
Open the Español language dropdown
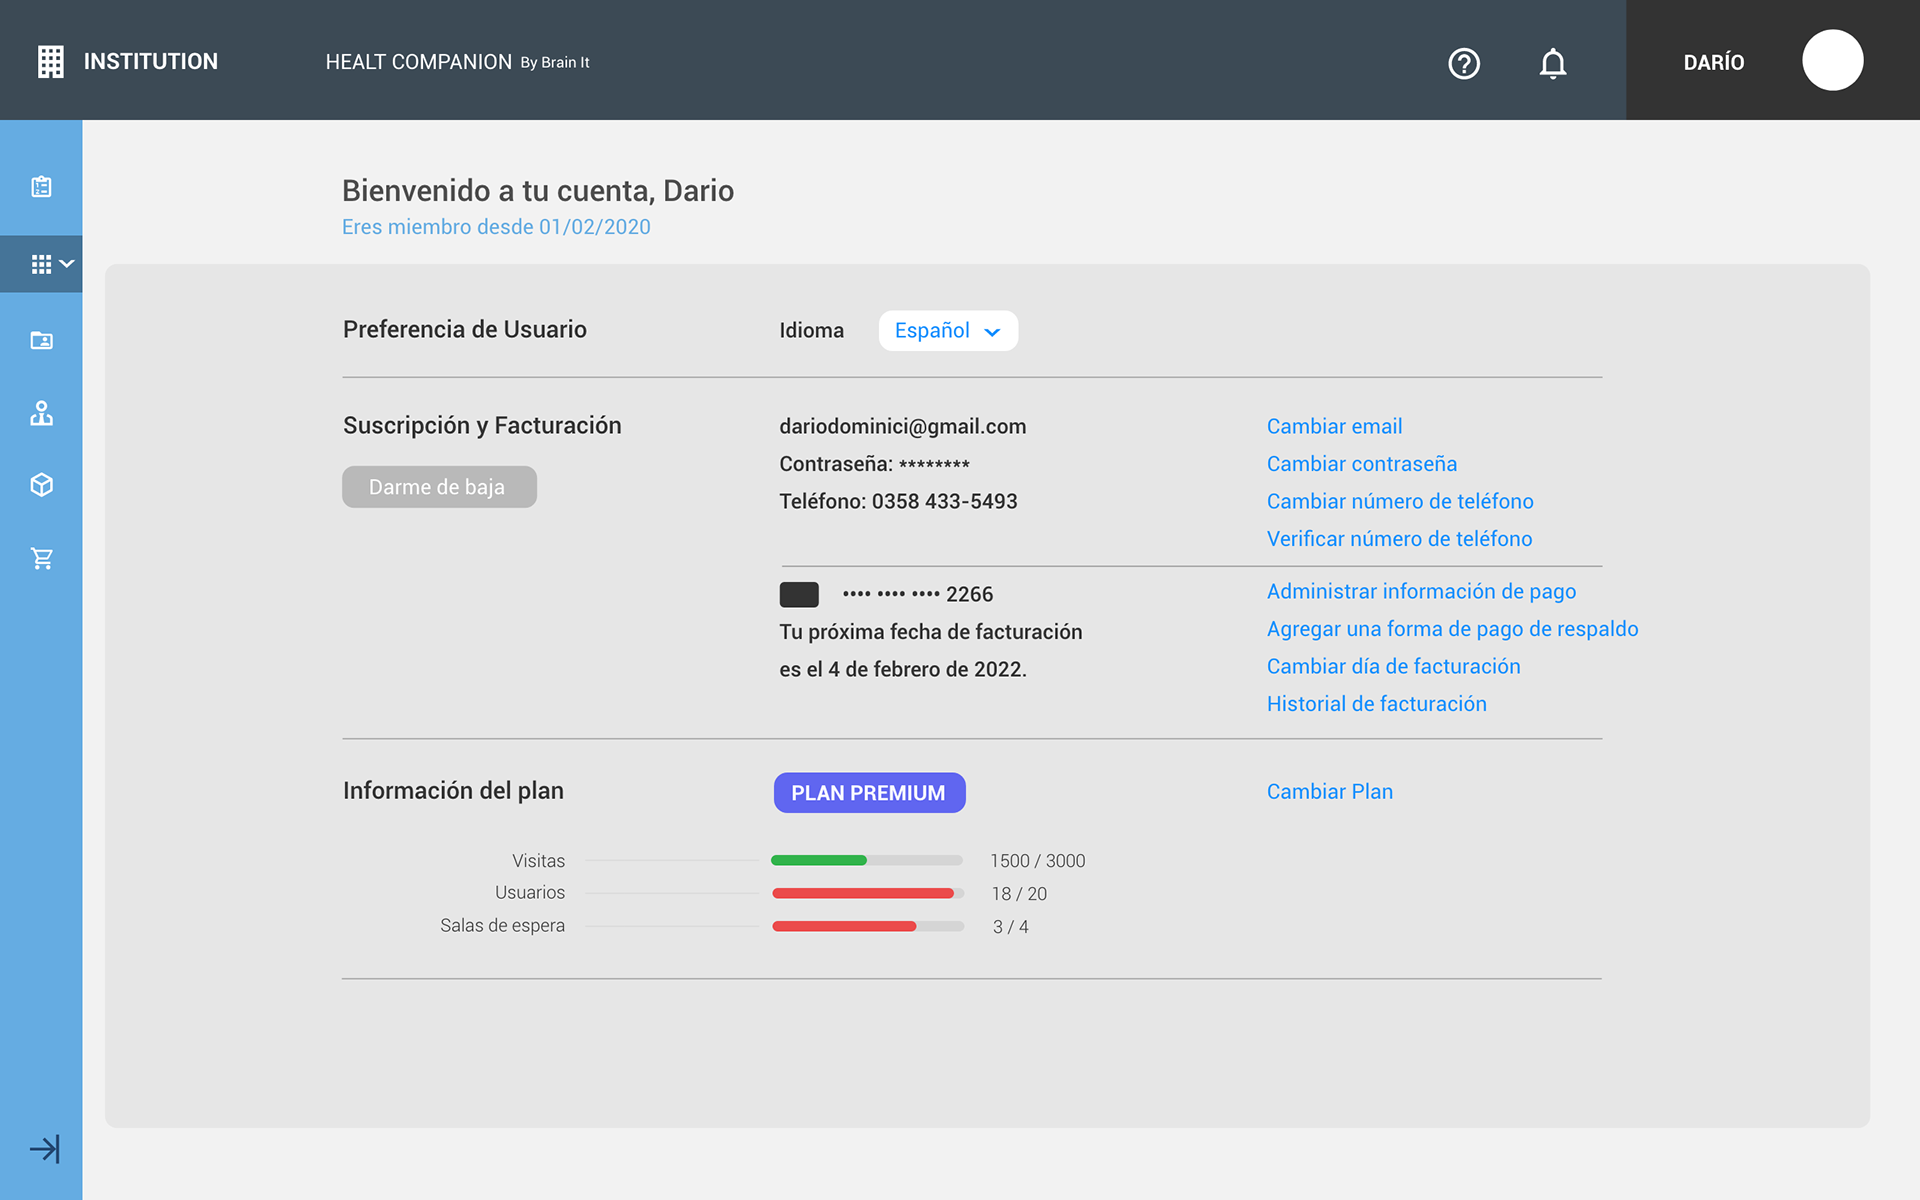(x=947, y=331)
